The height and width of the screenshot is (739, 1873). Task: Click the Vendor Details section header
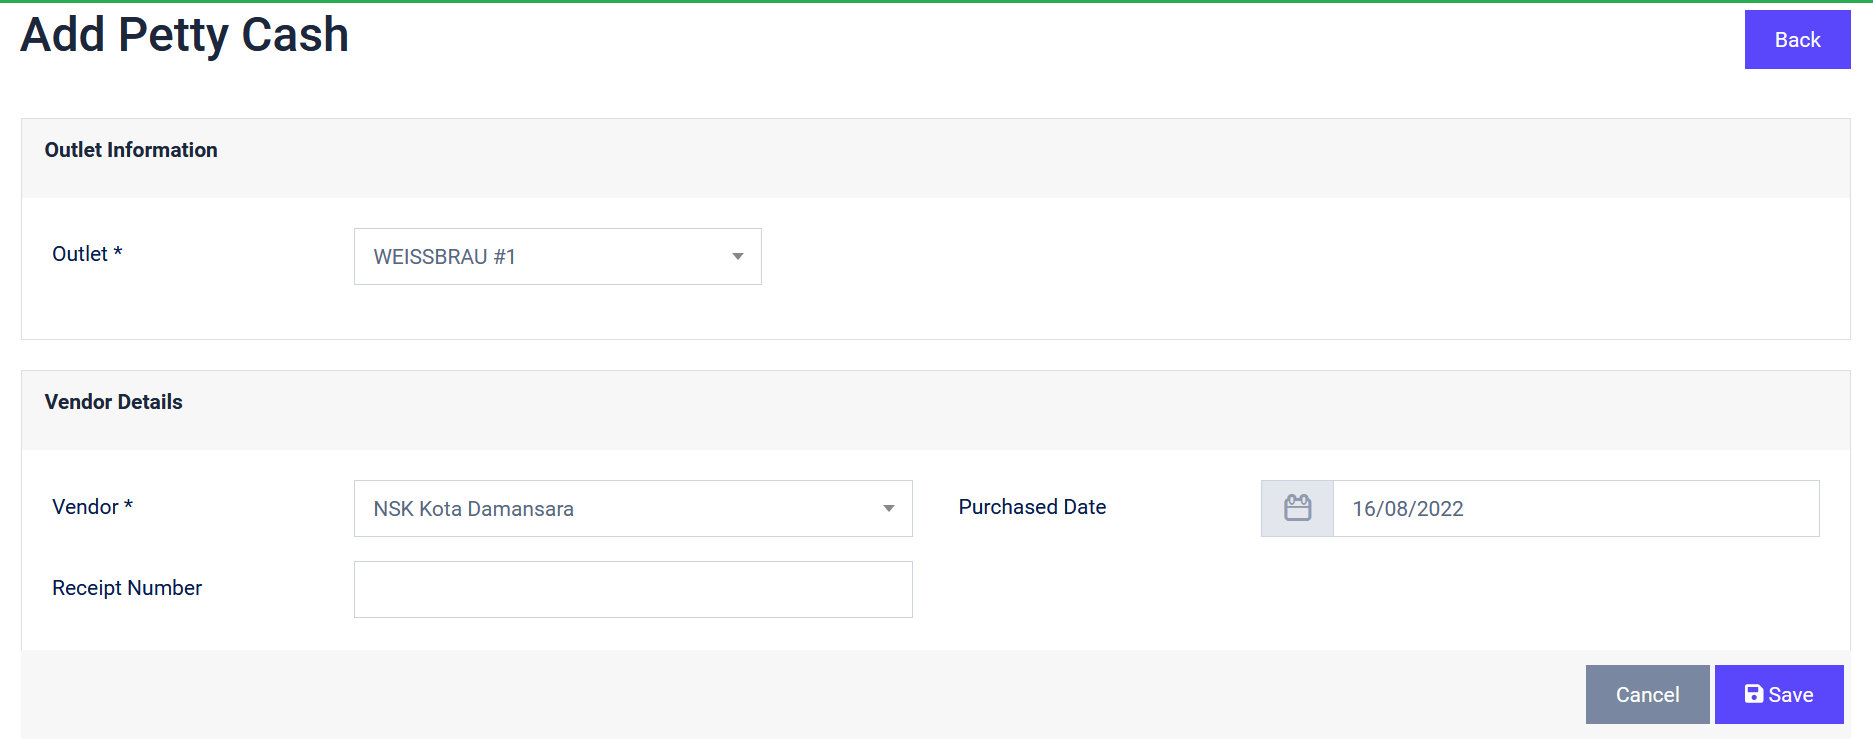(x=114, y=402)
